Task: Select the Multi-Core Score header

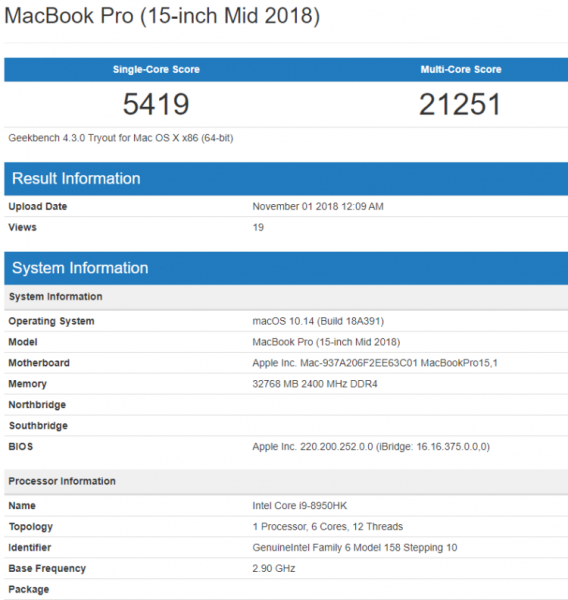Action: click(x=461, y=69)
